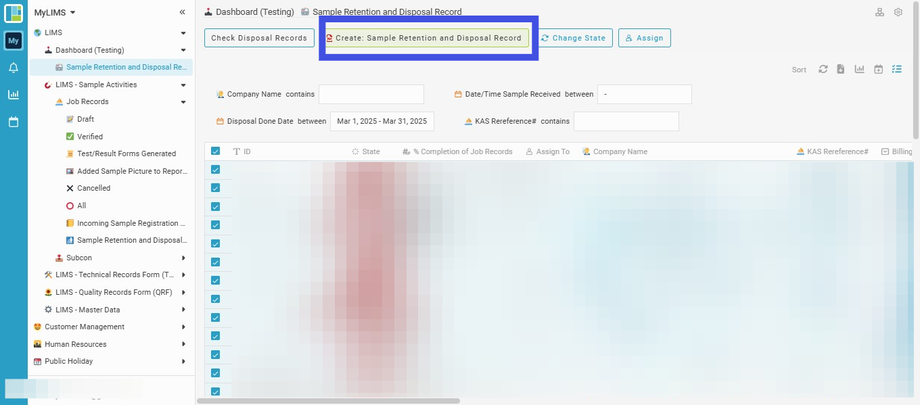
Task: Open the charts icon in left rail
Action: coord(13,94)
